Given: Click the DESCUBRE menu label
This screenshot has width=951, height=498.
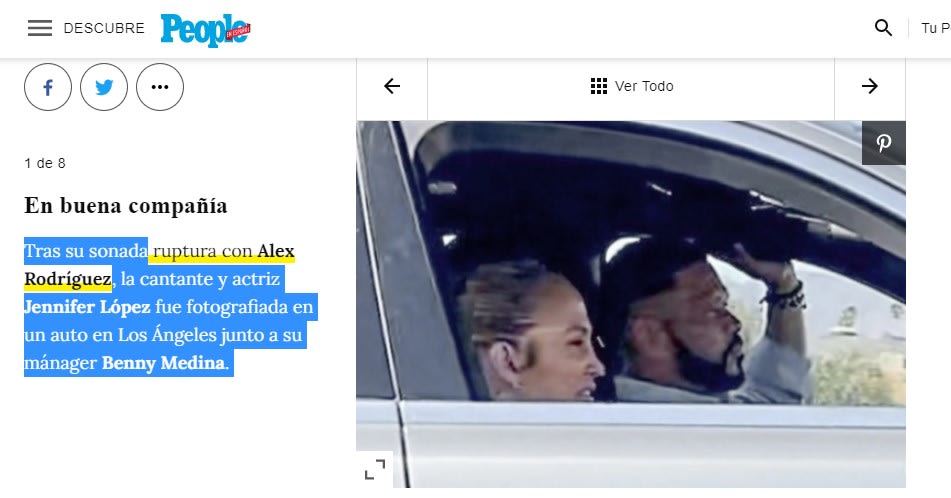Looking at the screenshot, I should (x=104, y=28).
